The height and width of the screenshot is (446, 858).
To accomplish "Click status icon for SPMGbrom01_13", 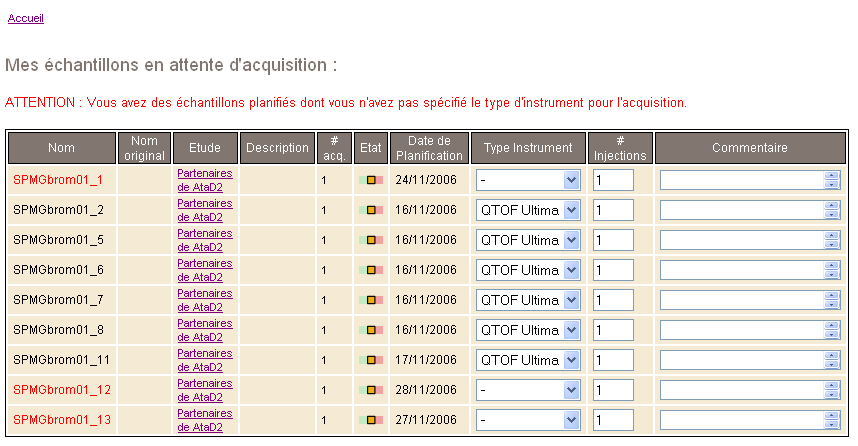I will tap(371, 420).
